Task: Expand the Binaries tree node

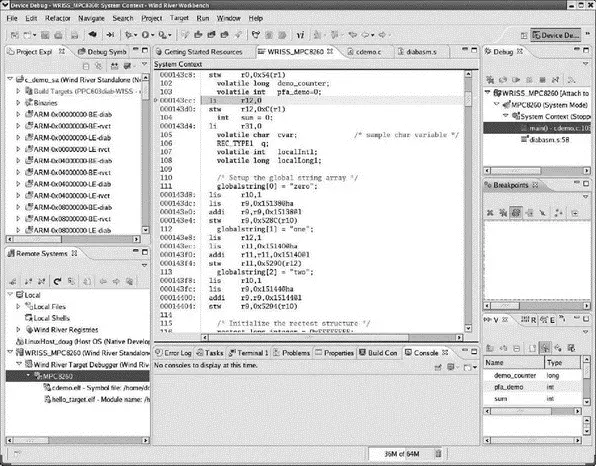Action: [18, 103]
